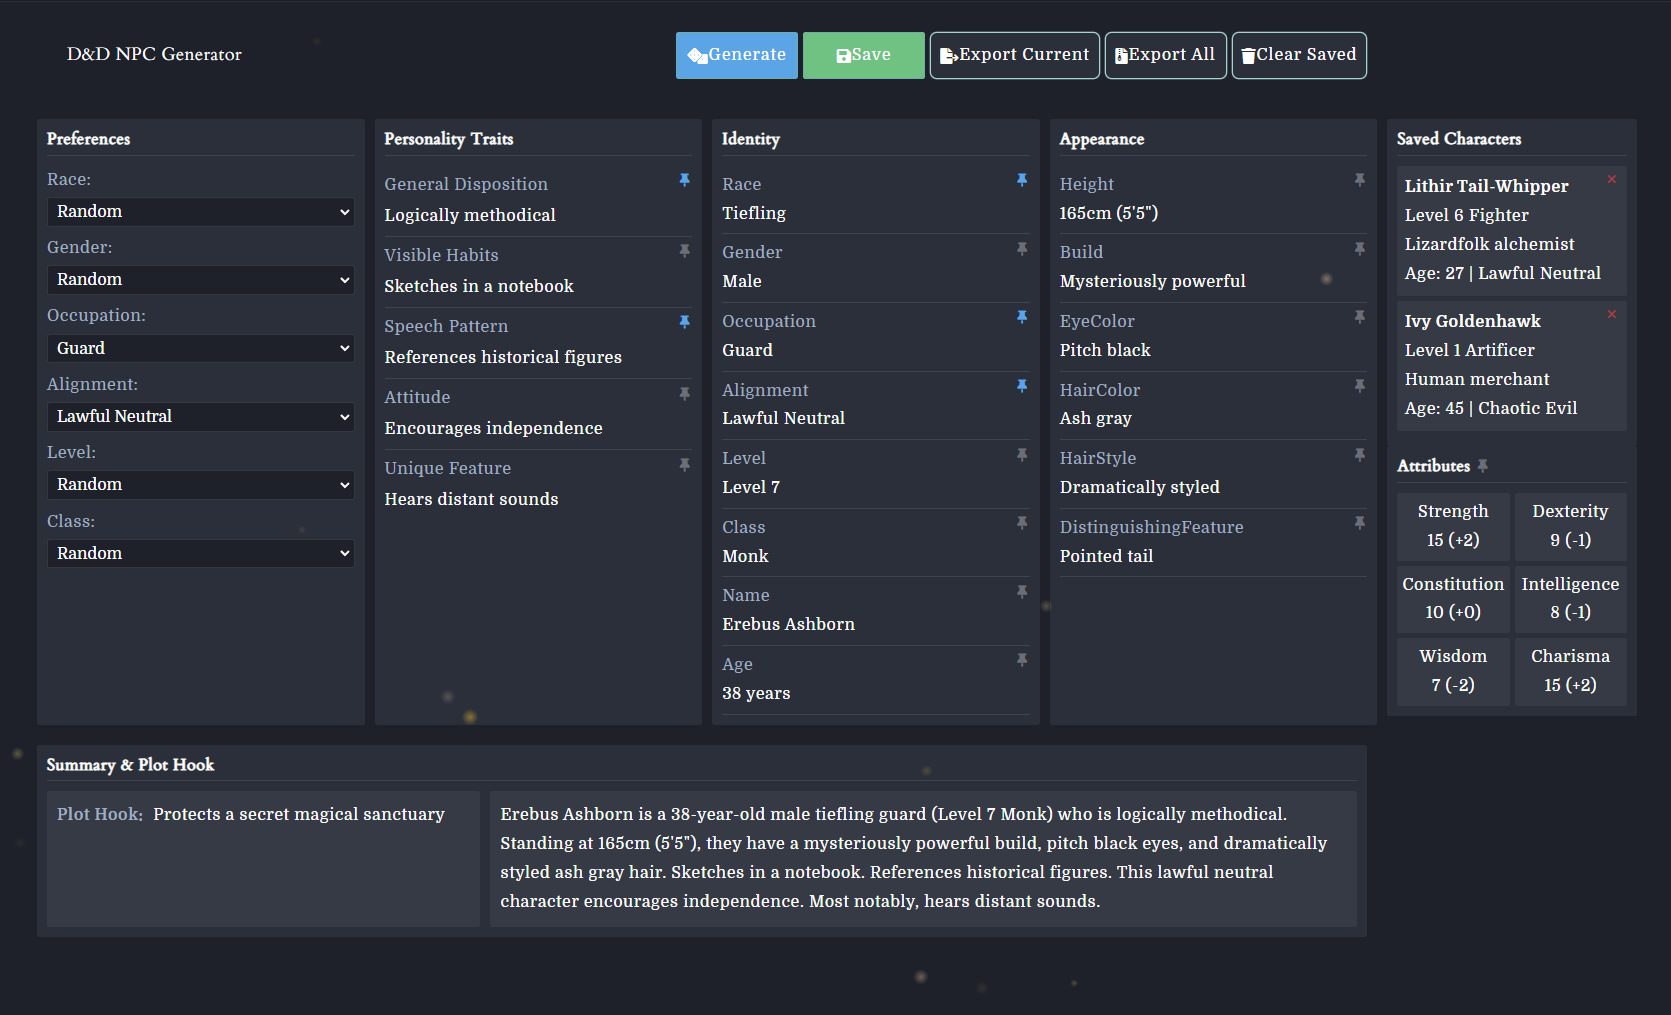The height and width of the screenshot is (1015, 1671).
Task: Toggle the Race pin in Identity
Action: pos(1022,180)
